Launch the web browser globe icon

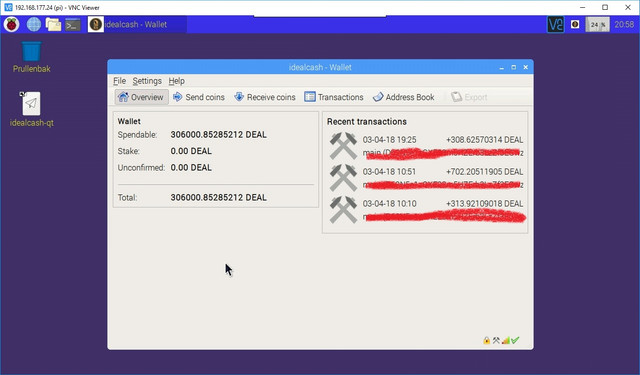click(x=34, y=24)
